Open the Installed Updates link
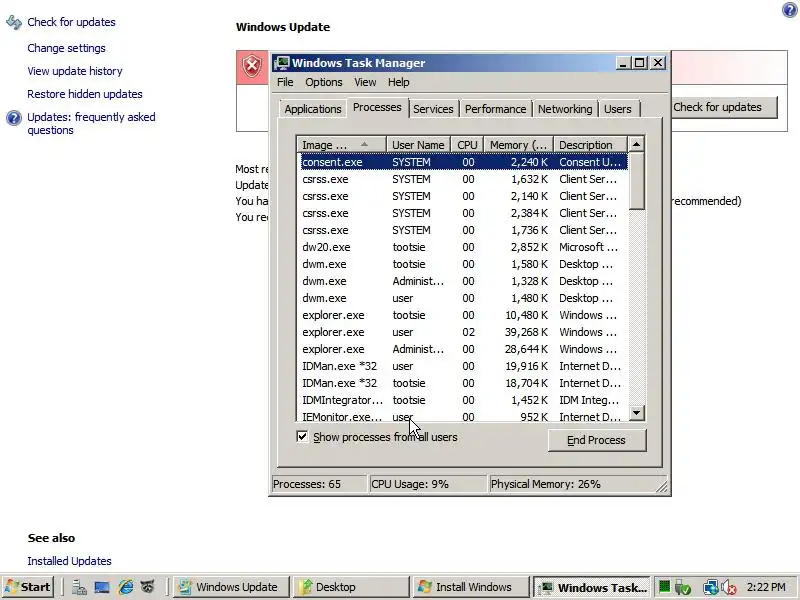This screenshot has width=800, height=600. 69,561
